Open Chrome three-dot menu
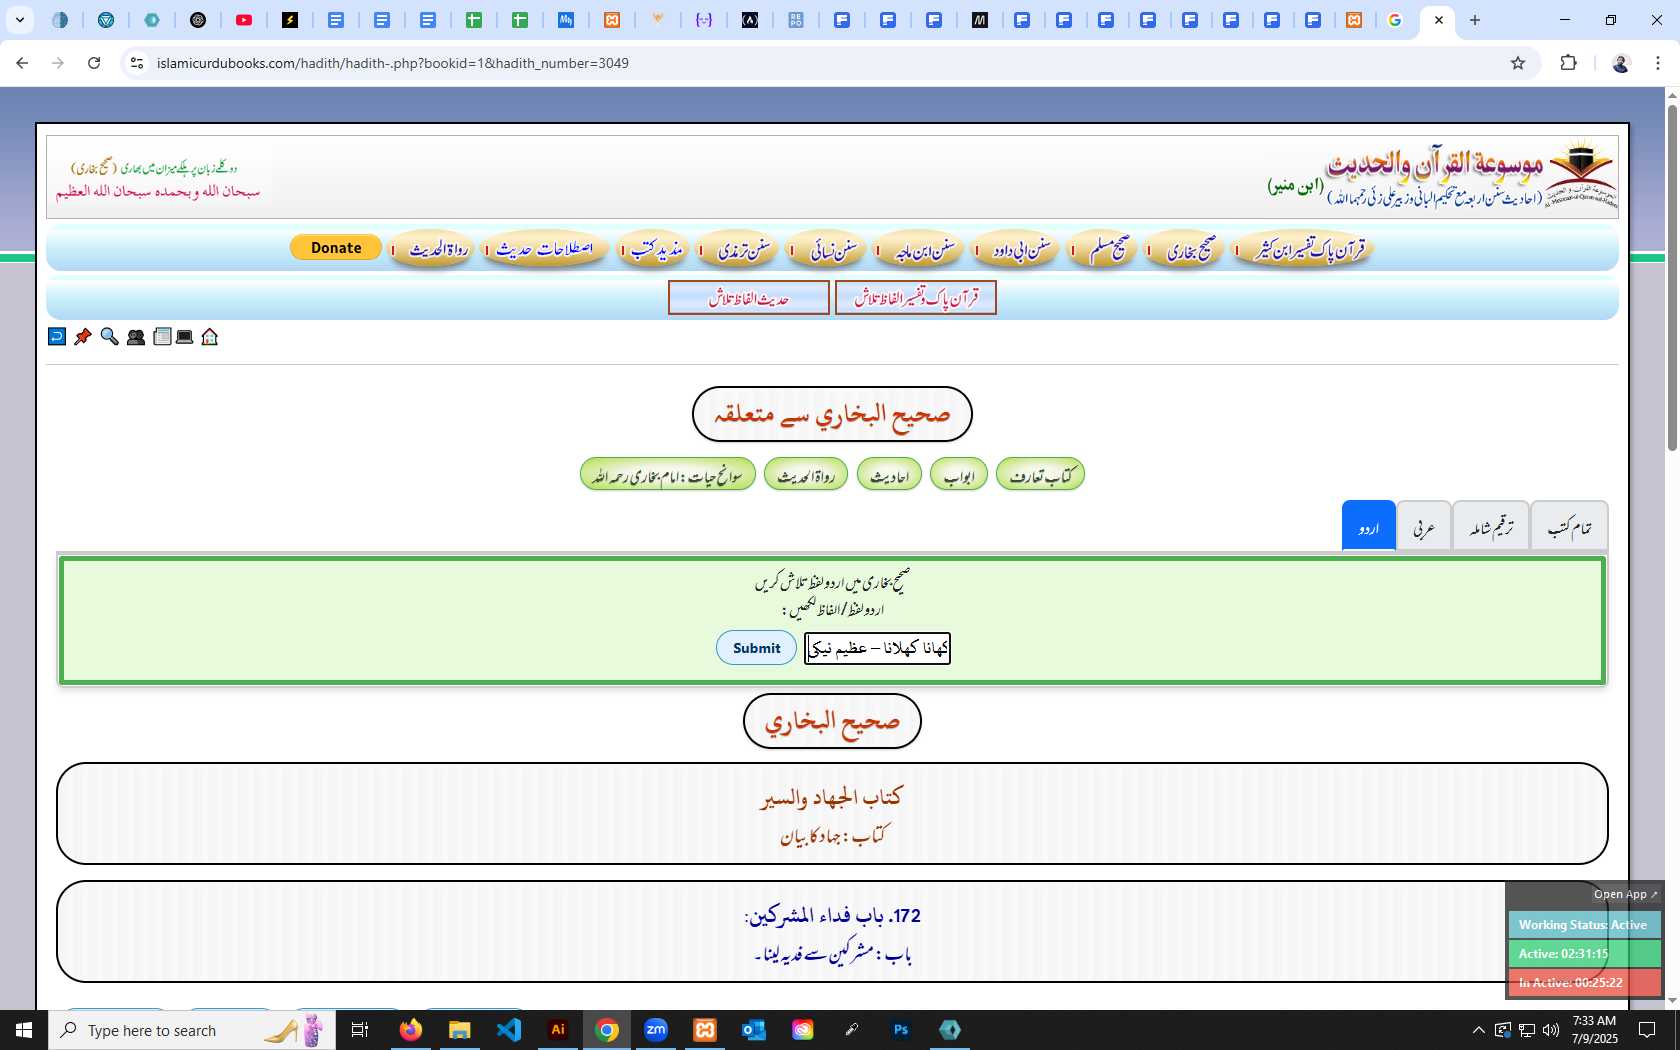 1658,63
